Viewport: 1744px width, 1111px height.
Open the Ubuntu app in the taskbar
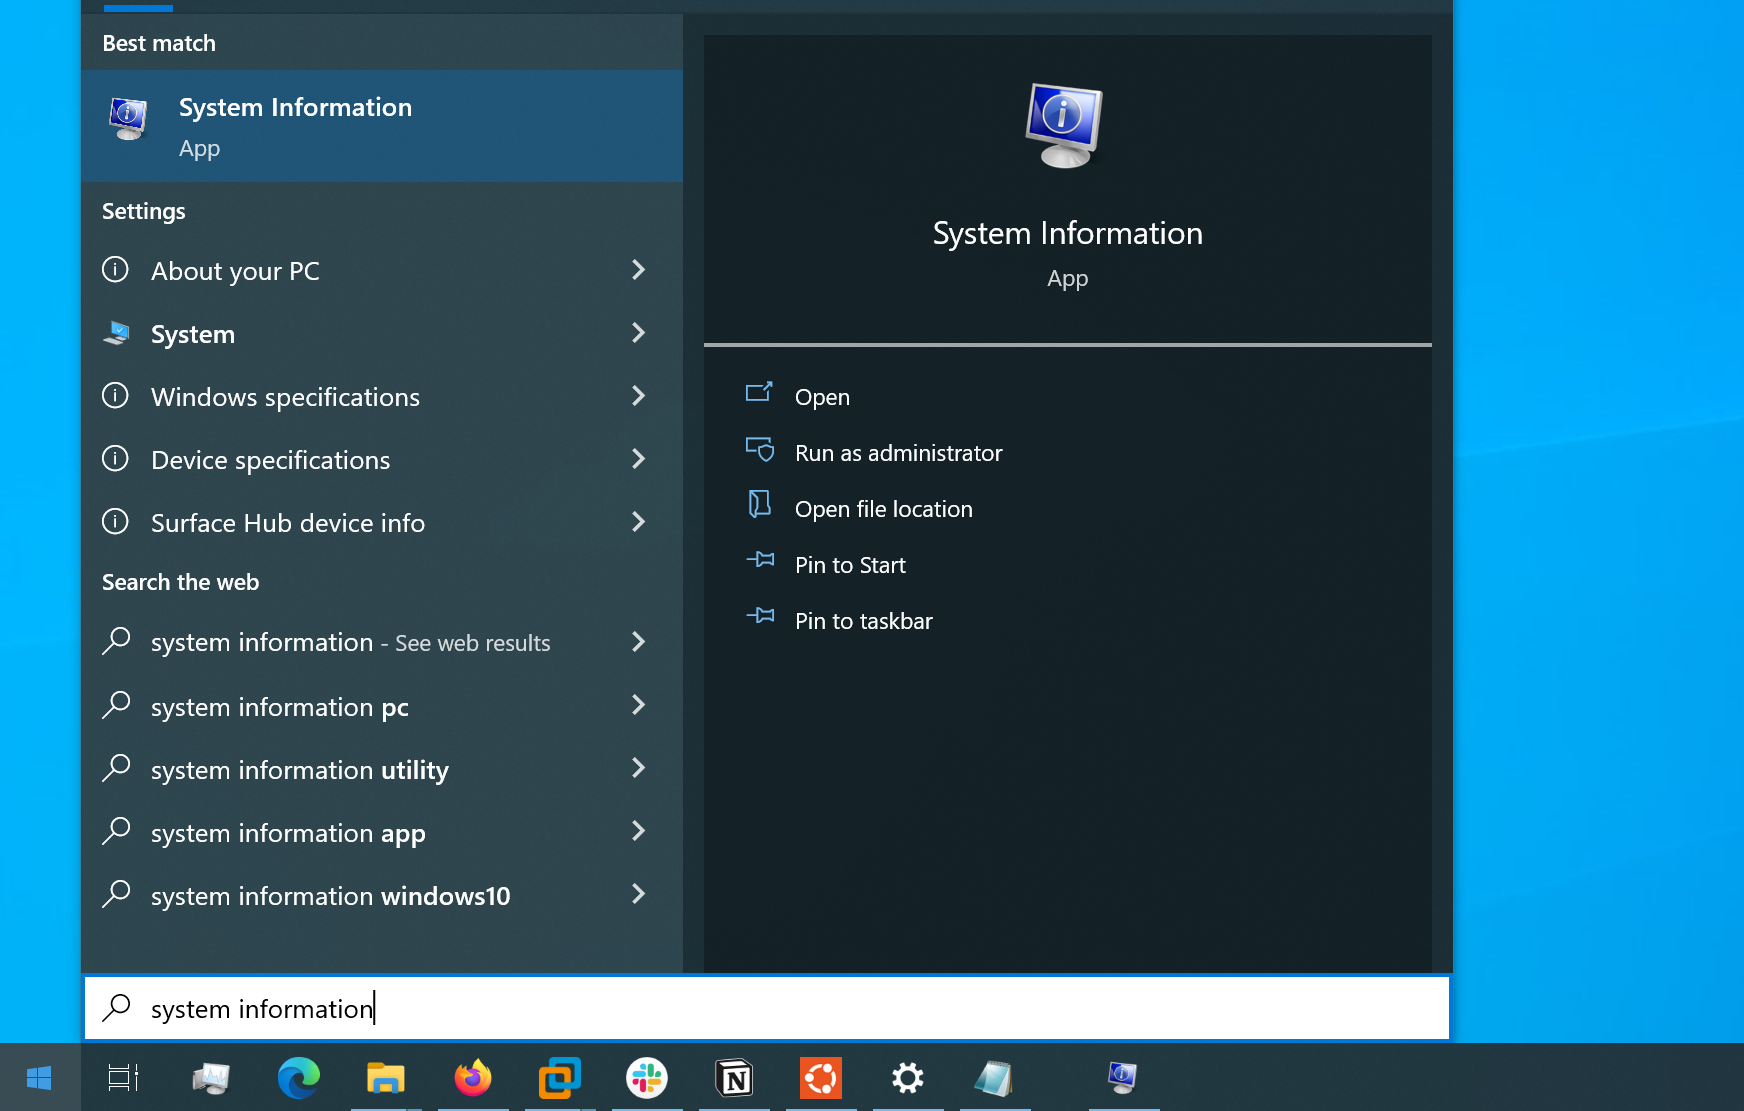tap(821, 1077)
